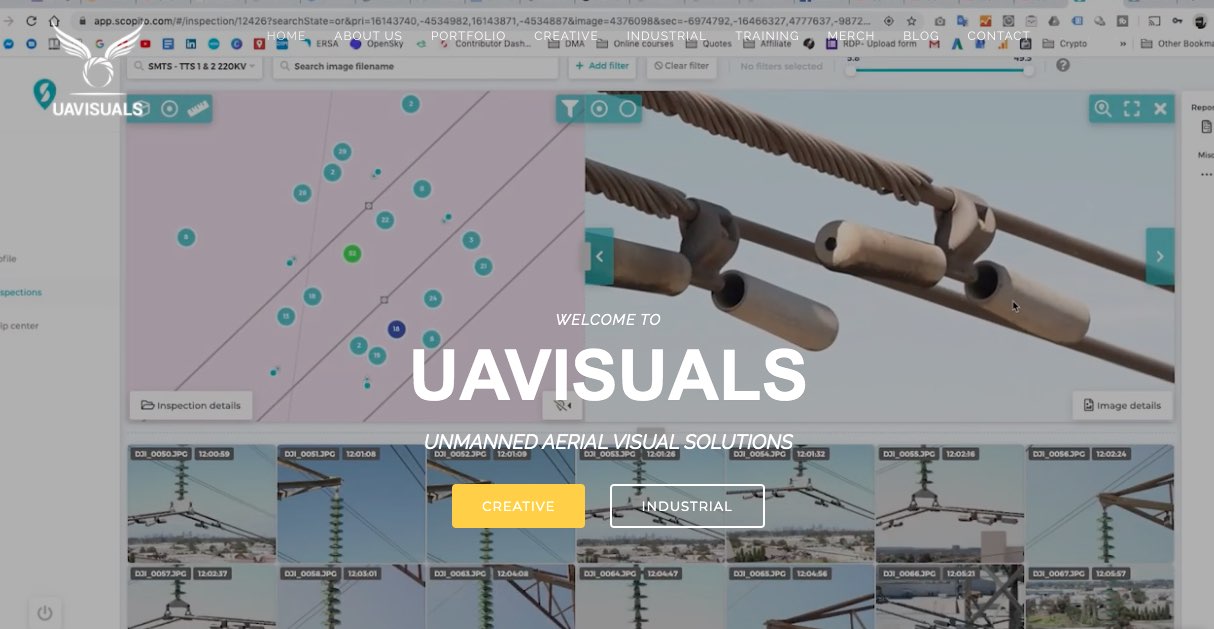Click the magnifier zoom icon on image viewer

1102,108
